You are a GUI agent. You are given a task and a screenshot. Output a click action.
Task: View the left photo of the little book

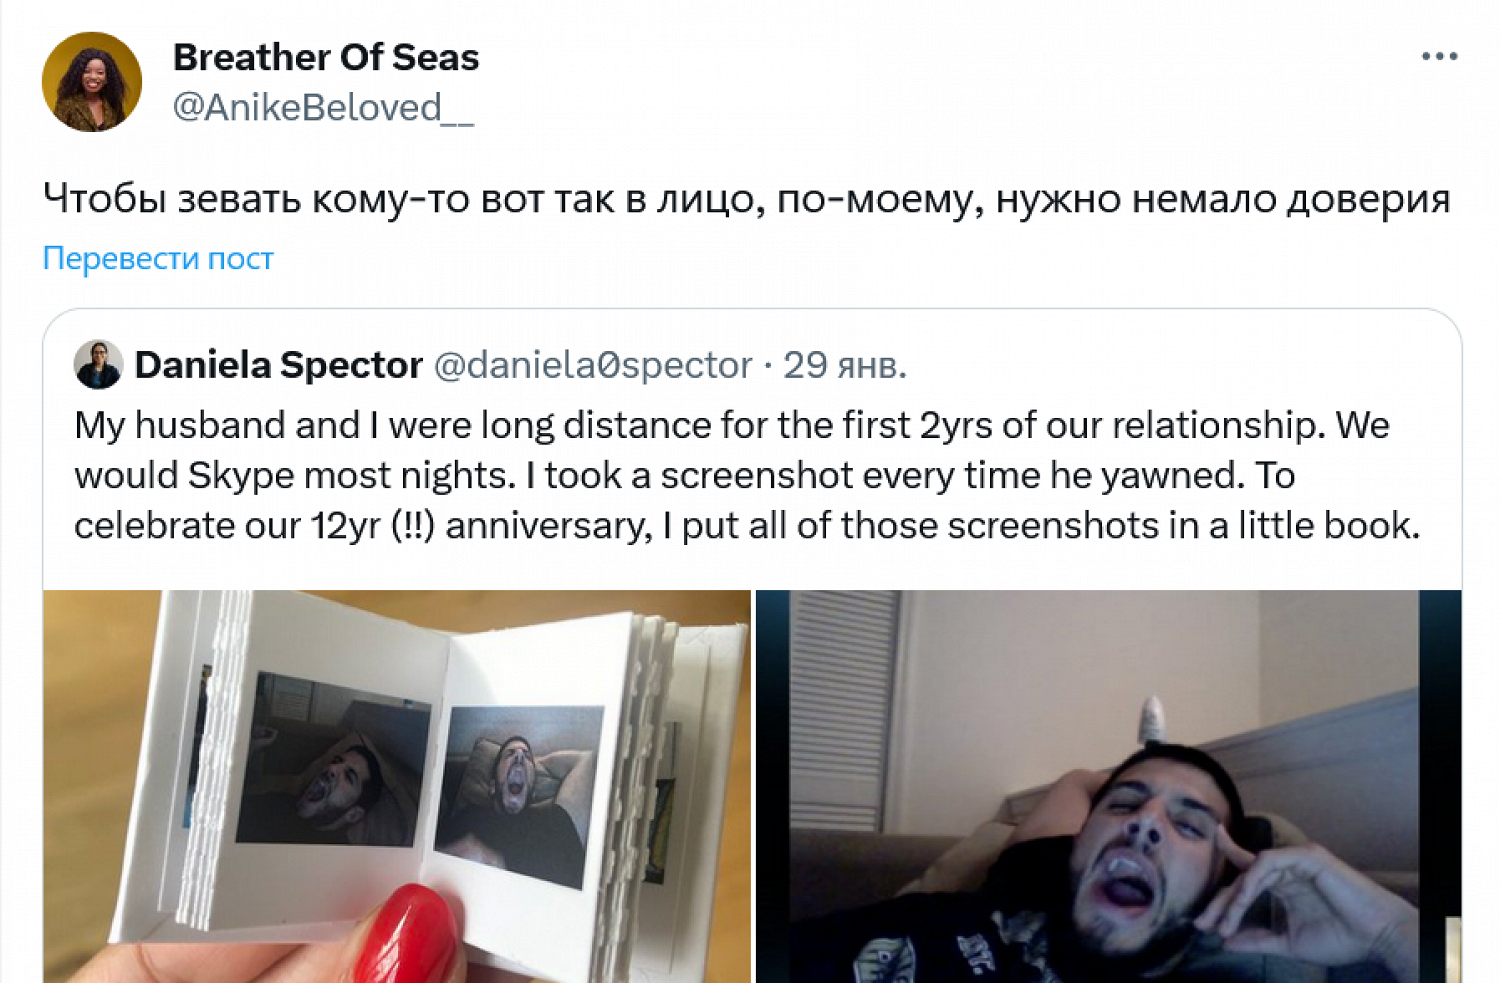397,786
